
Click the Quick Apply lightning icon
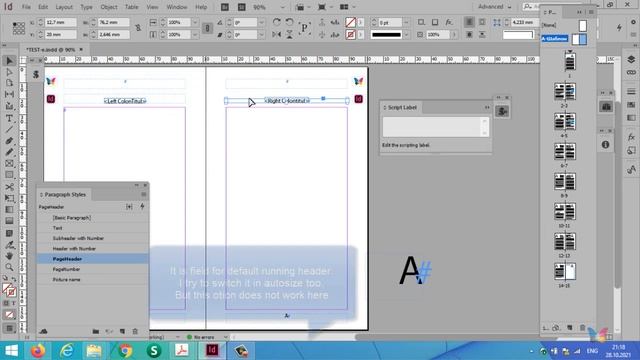point(619,28)
